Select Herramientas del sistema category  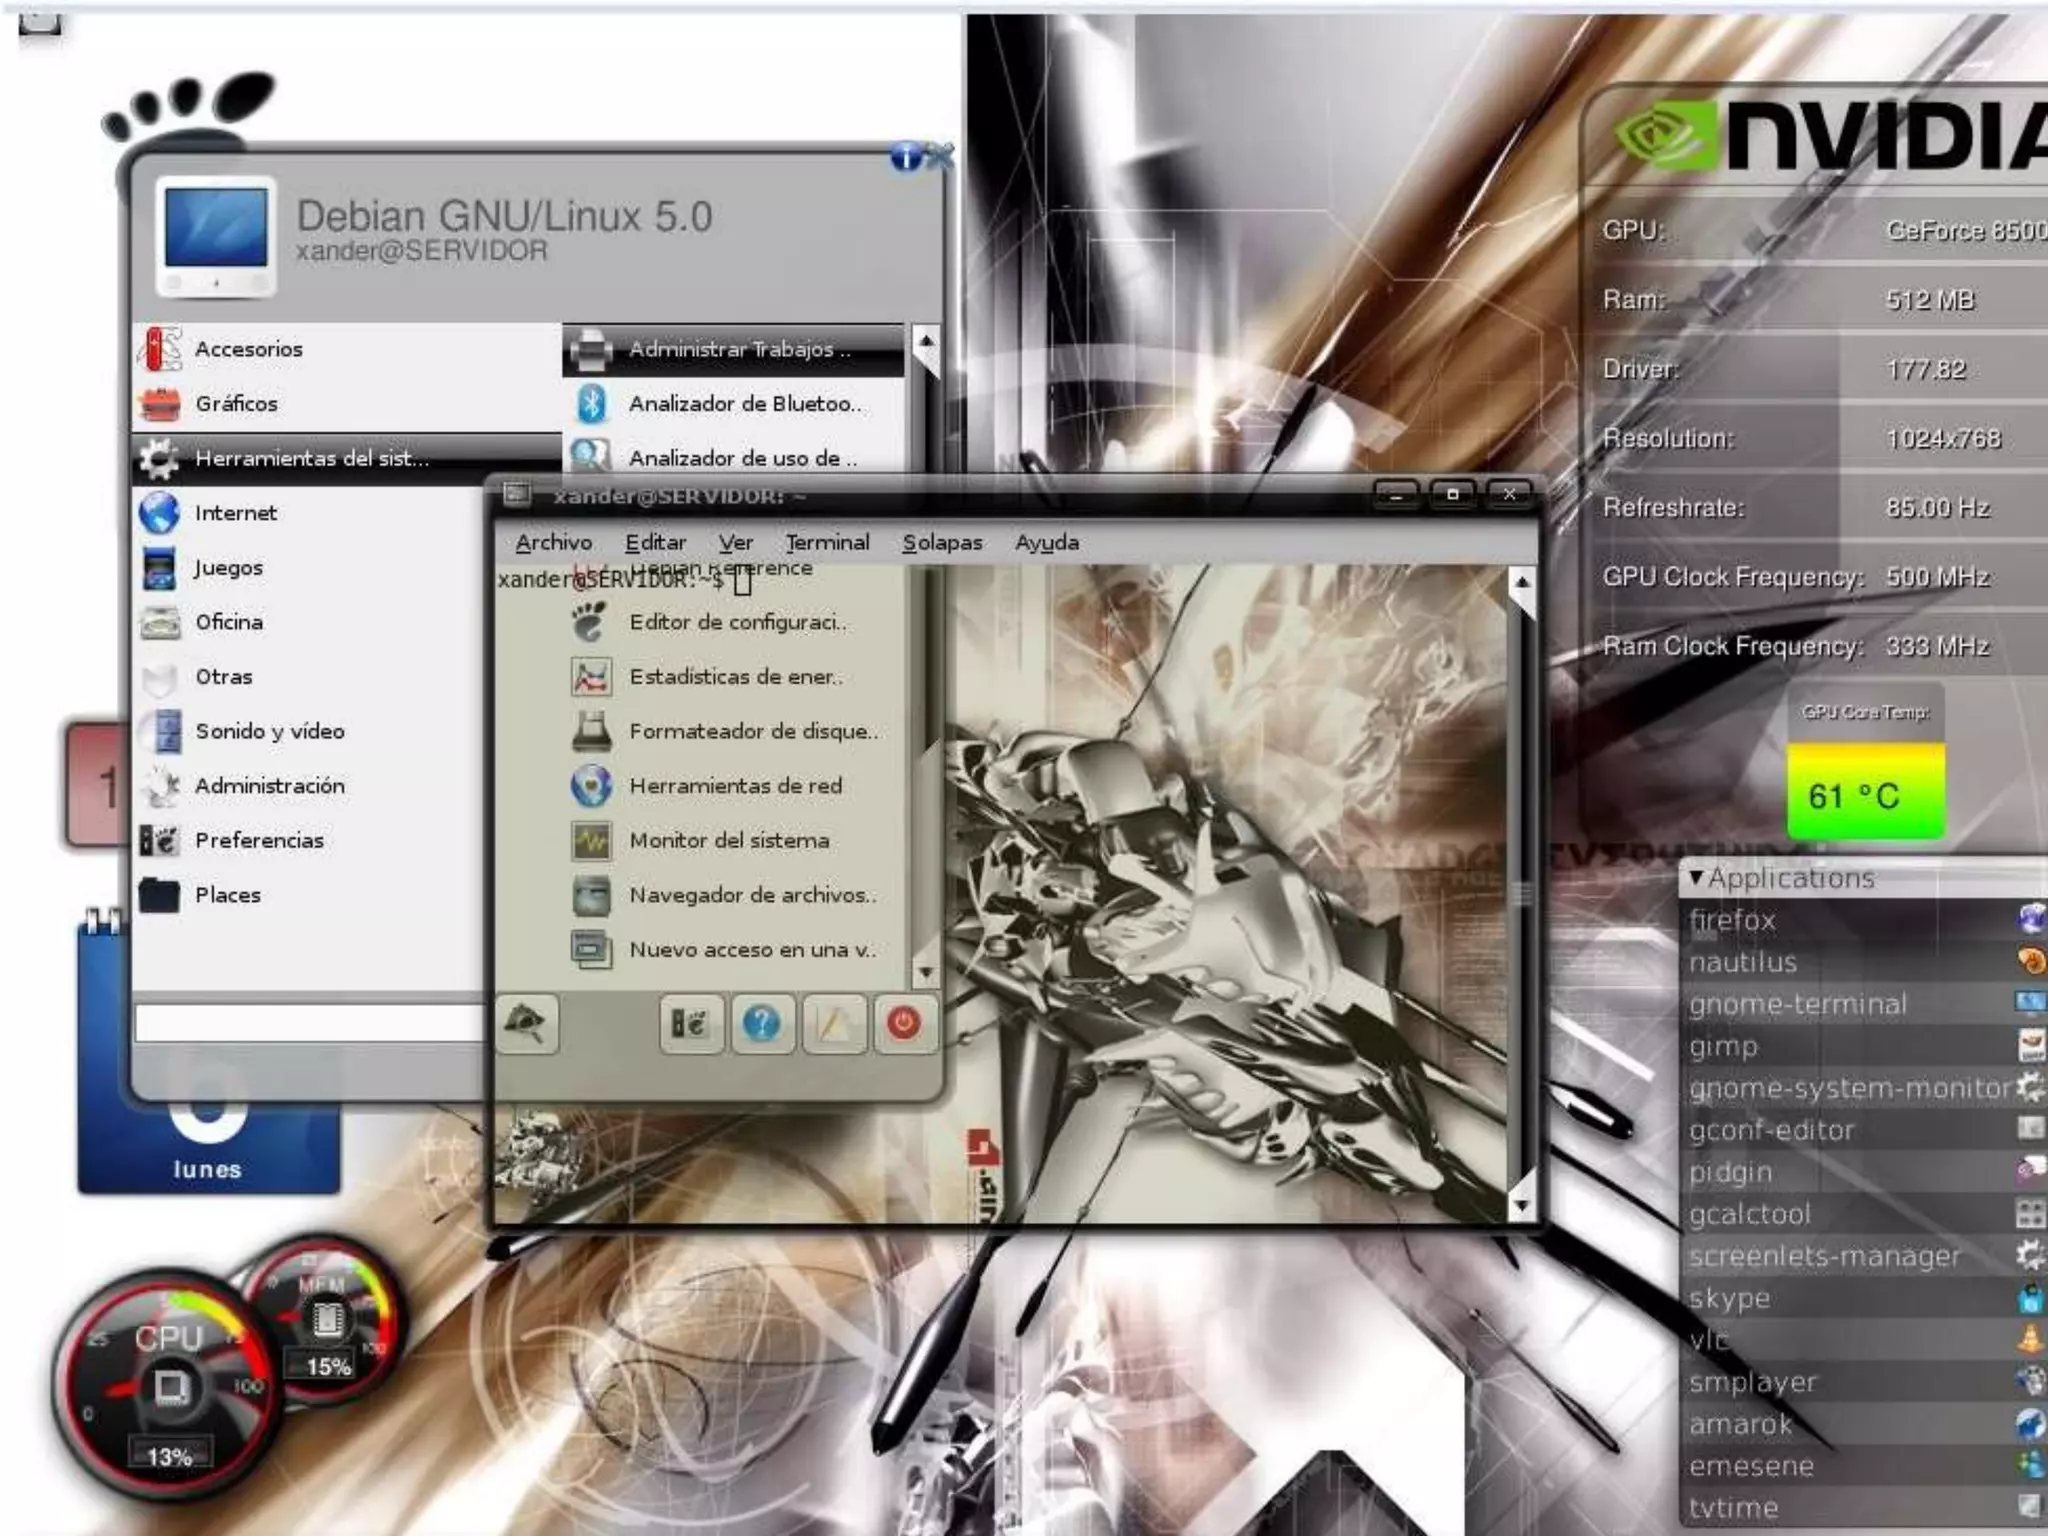click(346, 458)
